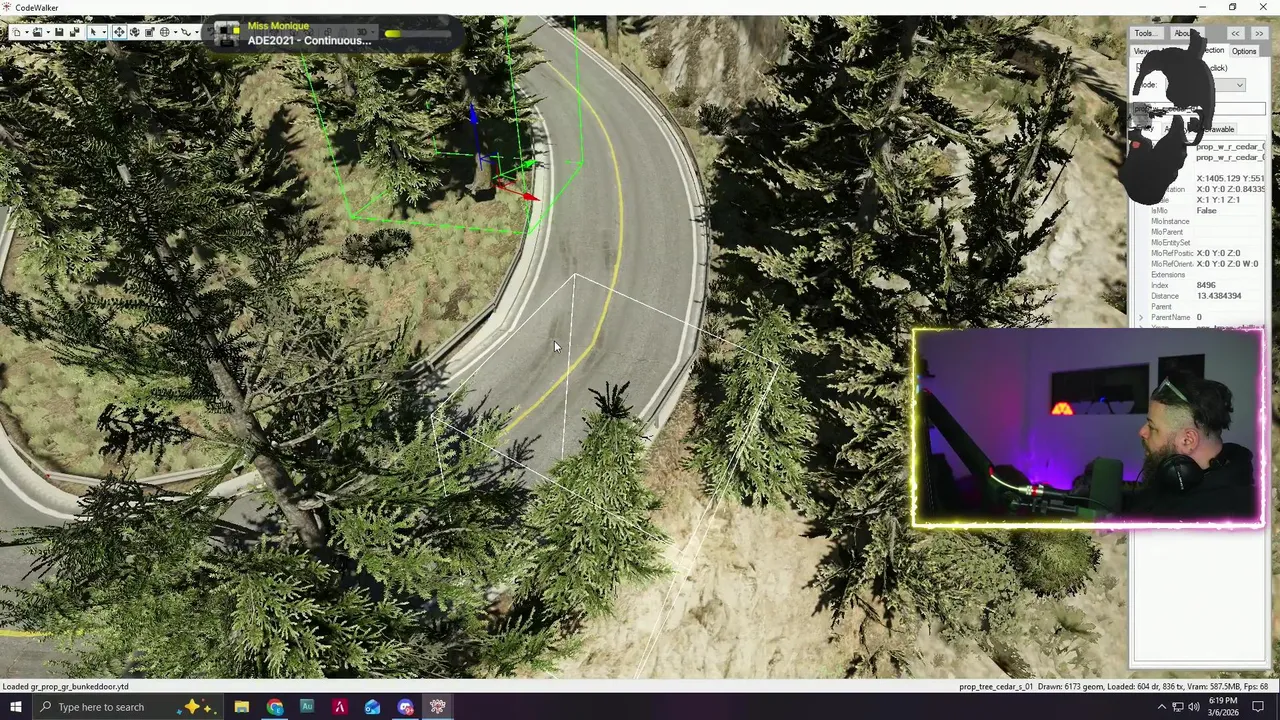Open the taskbar clock and date
Viewport: 1280px width, 720px height.
(1225, 707)
